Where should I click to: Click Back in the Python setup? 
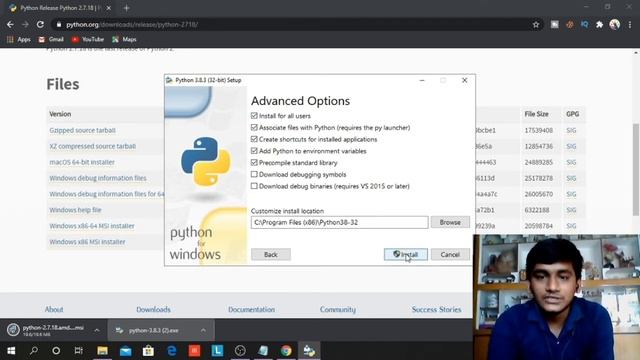pos(271,254)
